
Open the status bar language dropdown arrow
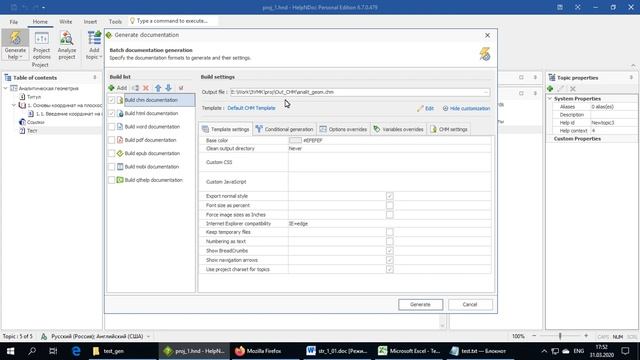click(149, 337)
